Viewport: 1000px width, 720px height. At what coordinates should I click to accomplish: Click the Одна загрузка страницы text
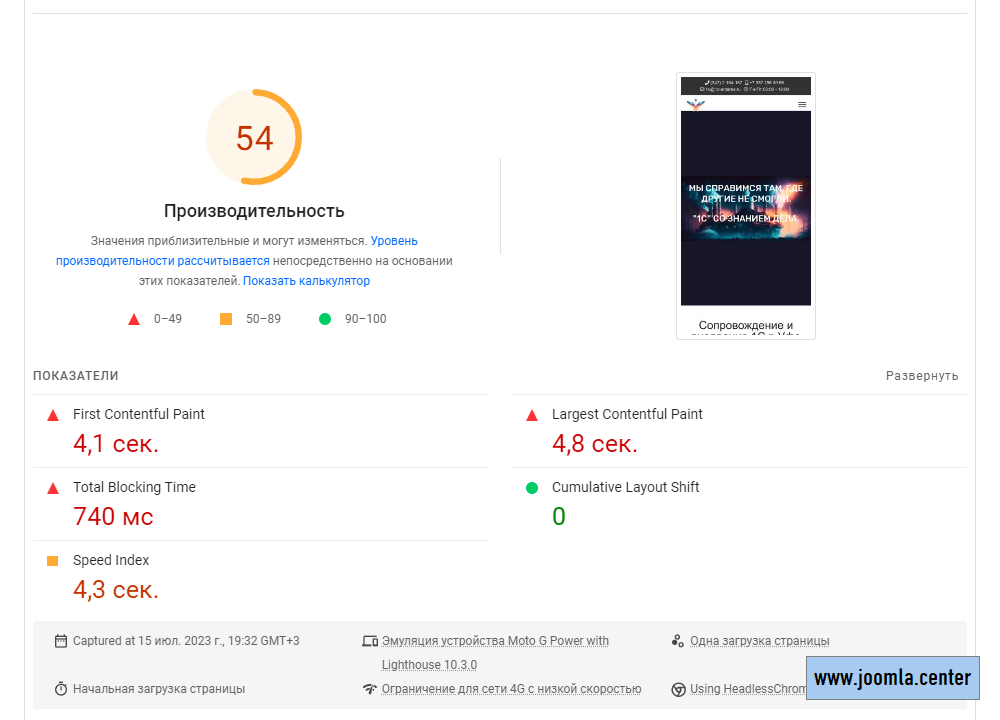[759, 641]
